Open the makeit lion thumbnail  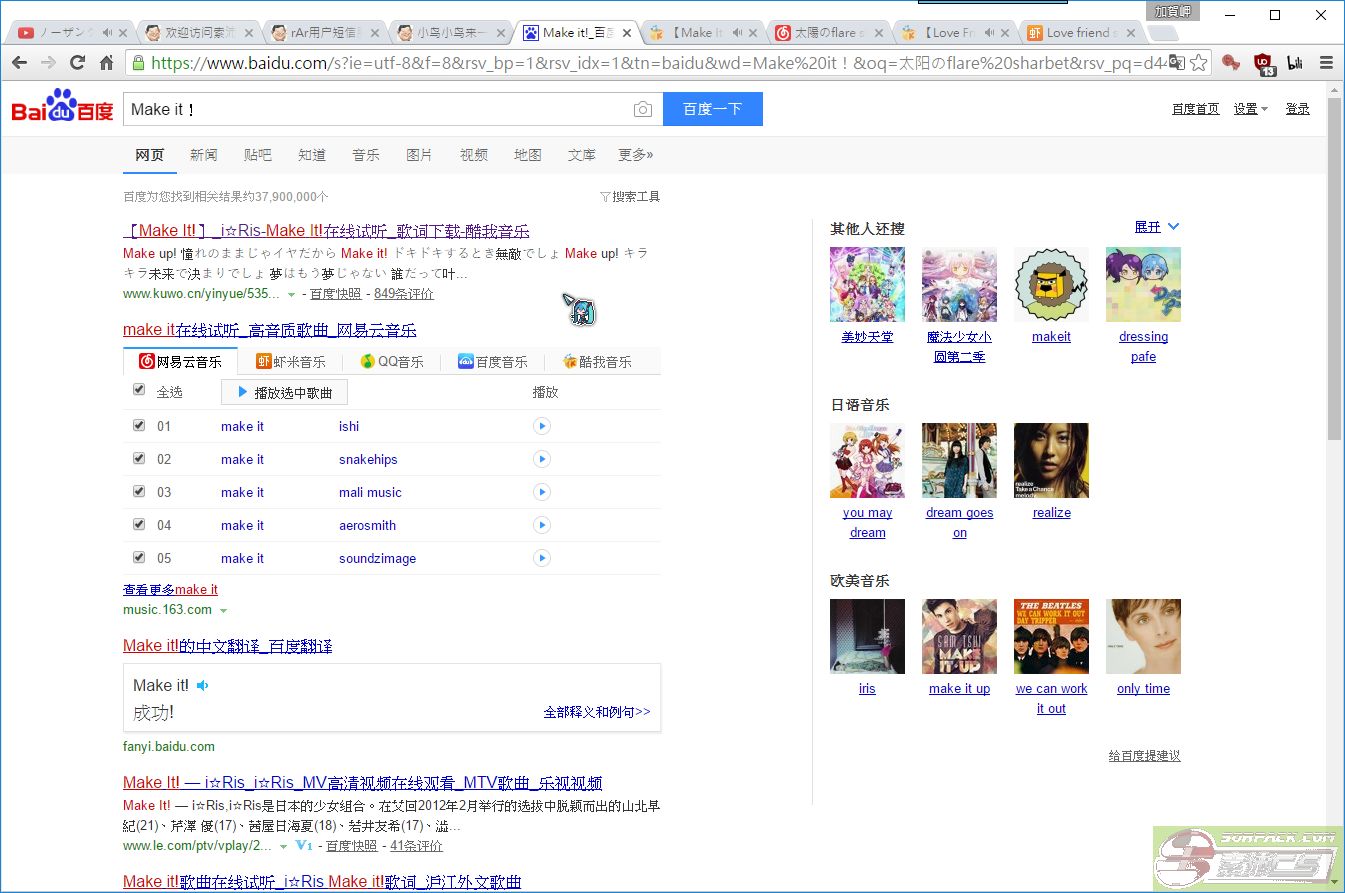coord(1051,284)
